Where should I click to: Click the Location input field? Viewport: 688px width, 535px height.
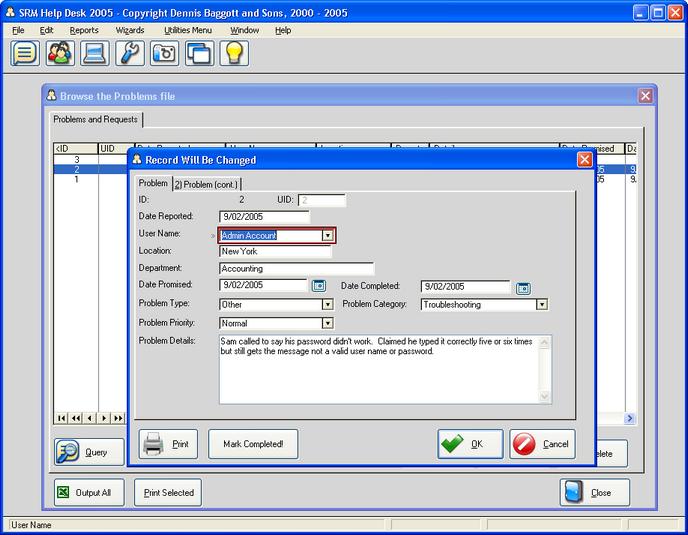[275, 252]
